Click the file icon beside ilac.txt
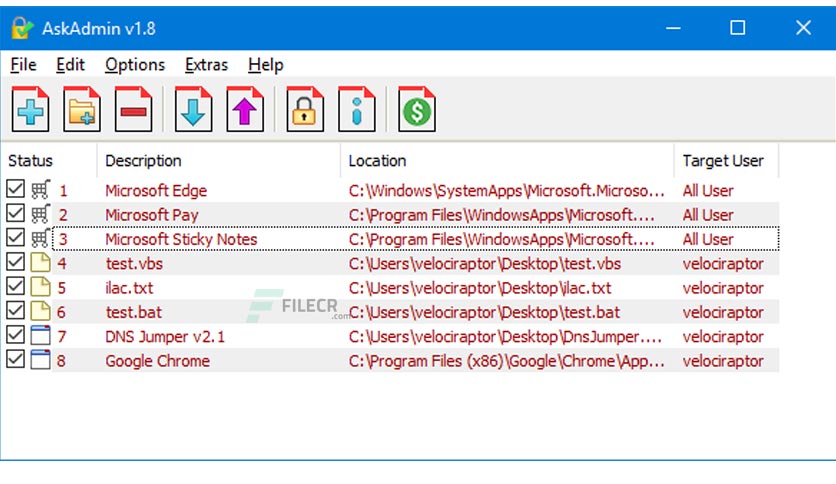The height and width of the screenshot is (484, 836). (x=41, y=287)
